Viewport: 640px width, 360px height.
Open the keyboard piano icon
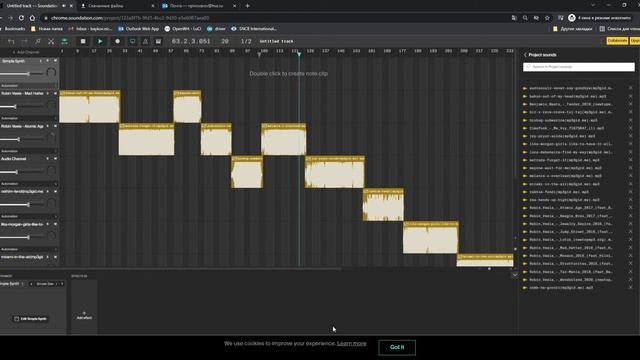158,41
